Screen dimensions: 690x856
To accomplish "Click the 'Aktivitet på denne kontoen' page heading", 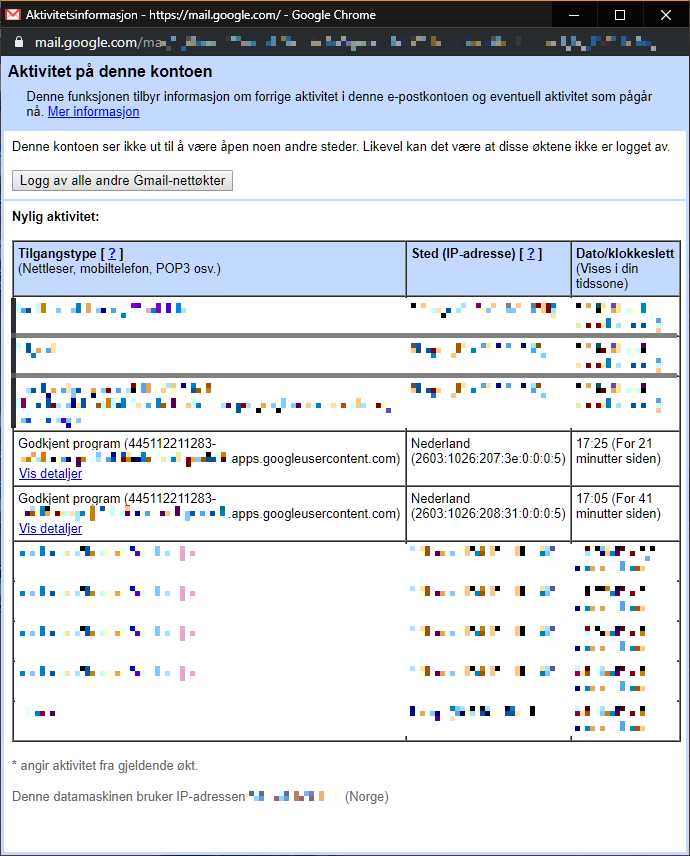I will coord(110,72).
